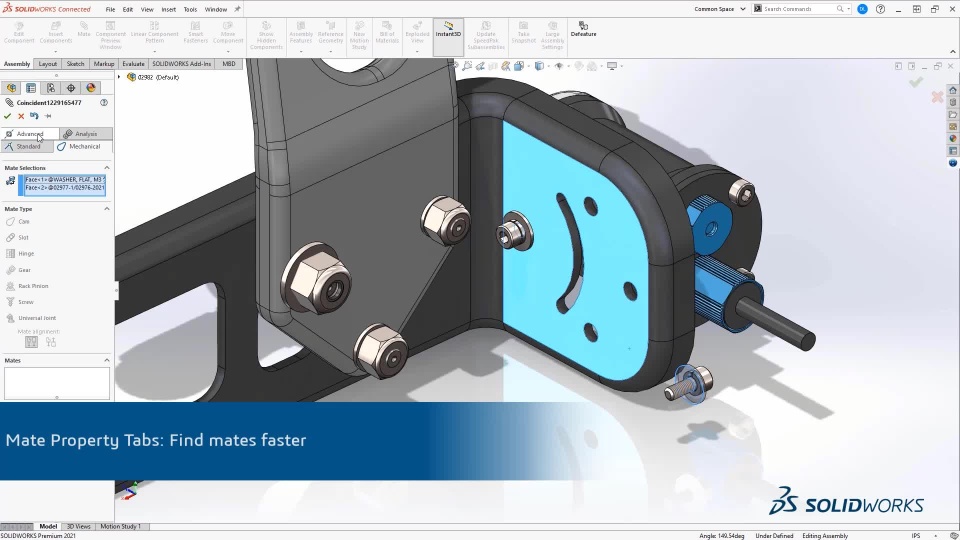Viewport: 960px width, 540px height.
Task: Collapse the Mate Selections section
Action: tap(107, 168)
